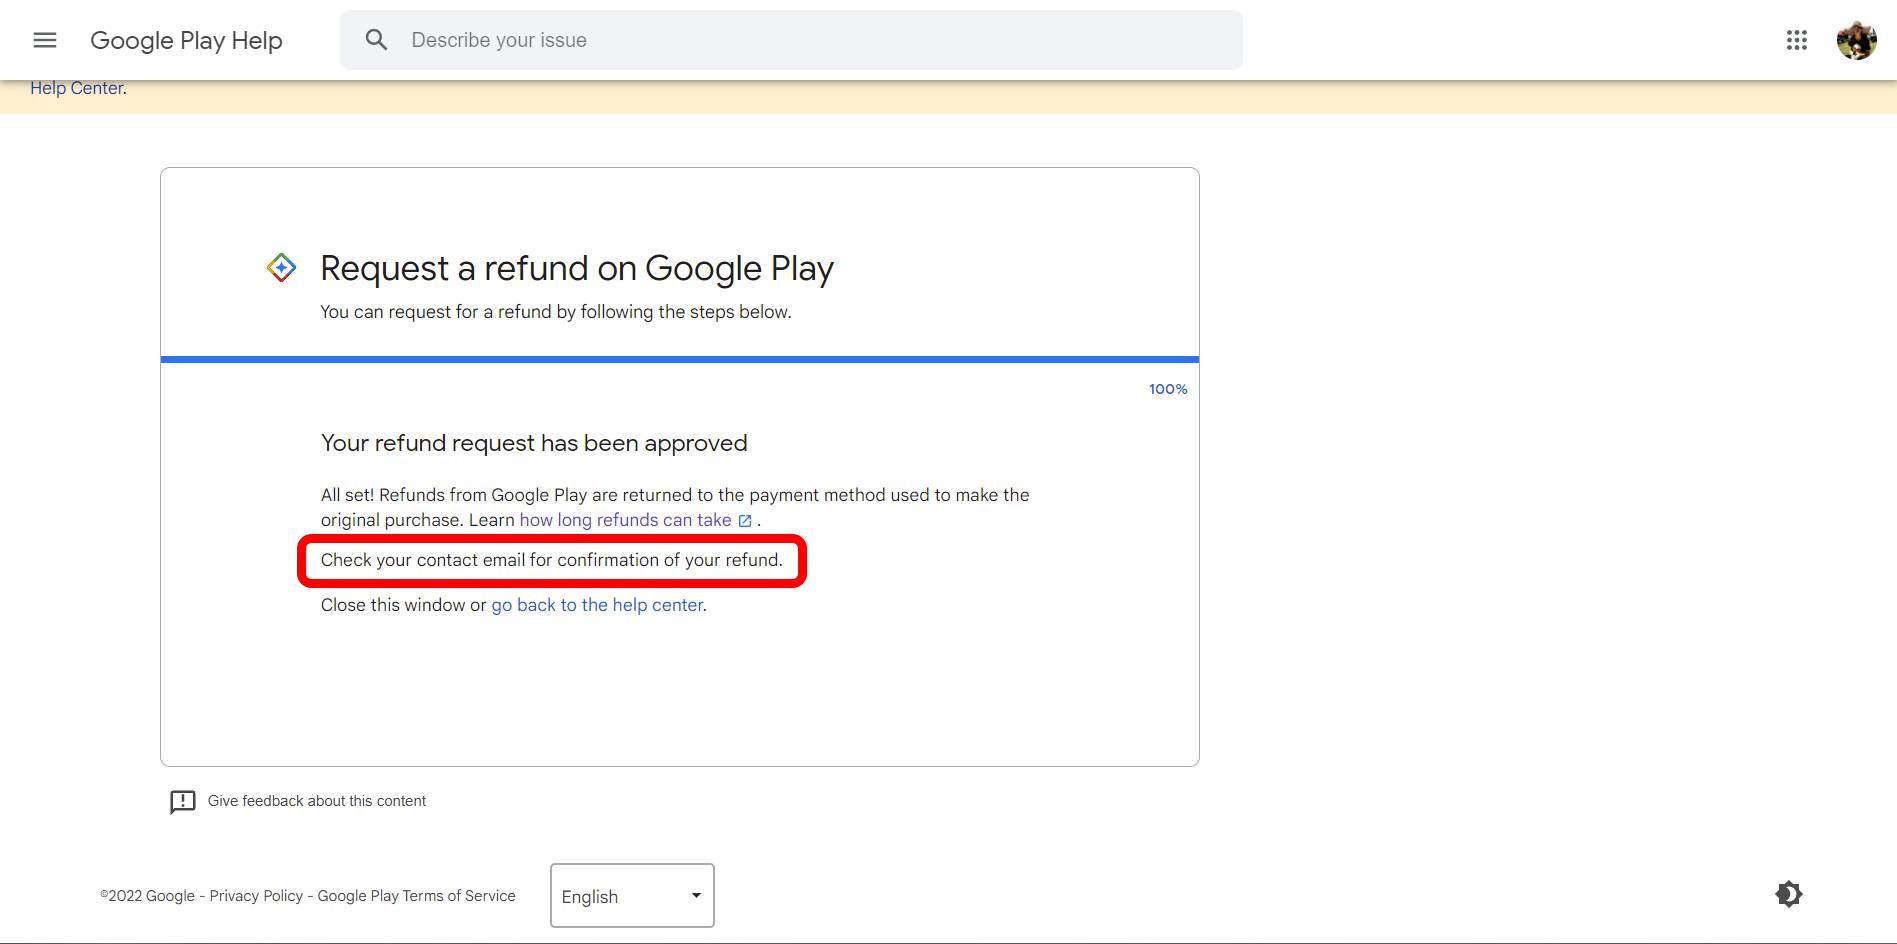
Task: Go to Google Play Help home title
Action: pos(186,40)
